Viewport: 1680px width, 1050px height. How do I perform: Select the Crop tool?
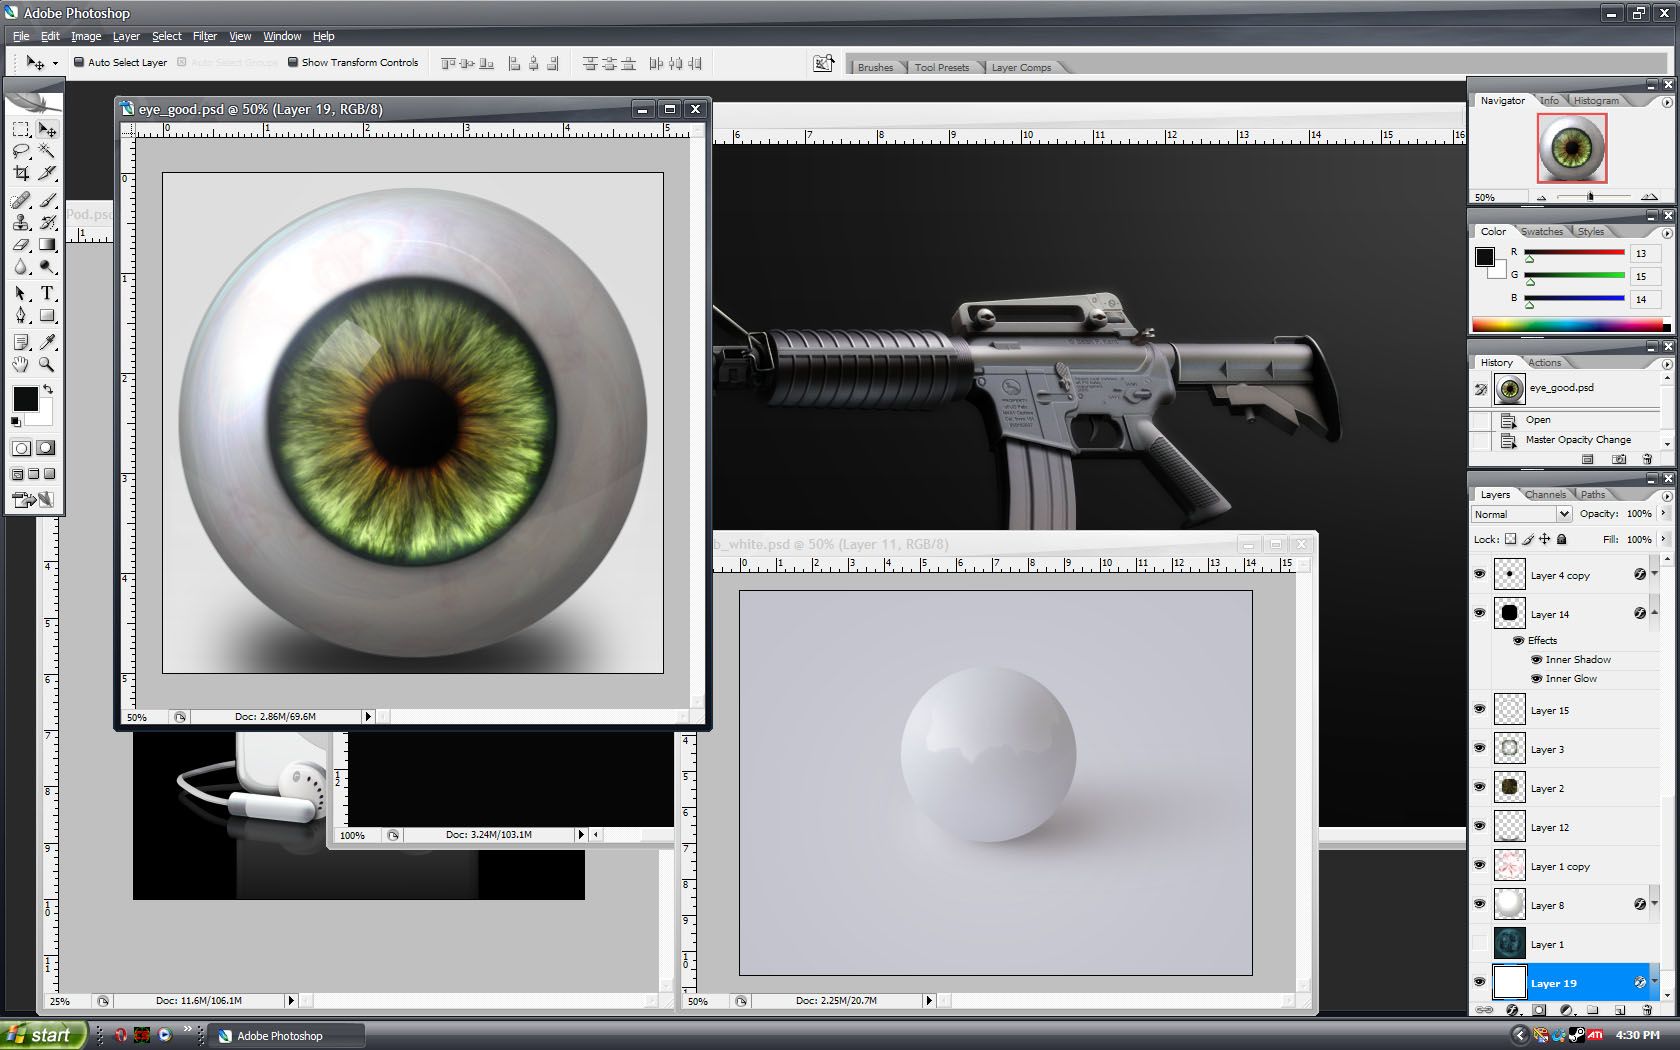pyautogui.click(x=21, y=174)
